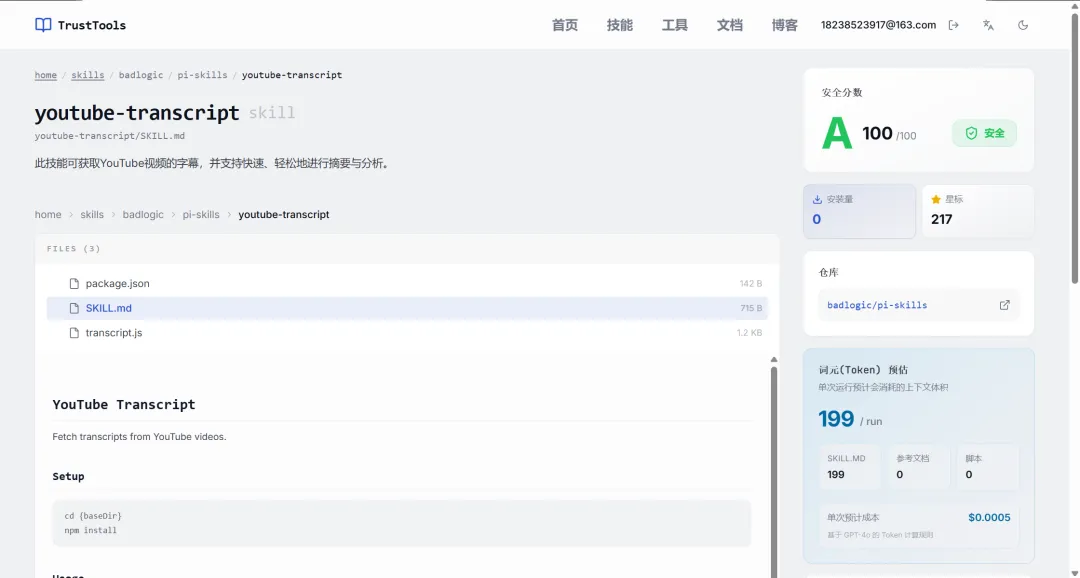The image size is (1080, 578).
Task: Click the star icon in 星标 card
Action: [935, 199]
